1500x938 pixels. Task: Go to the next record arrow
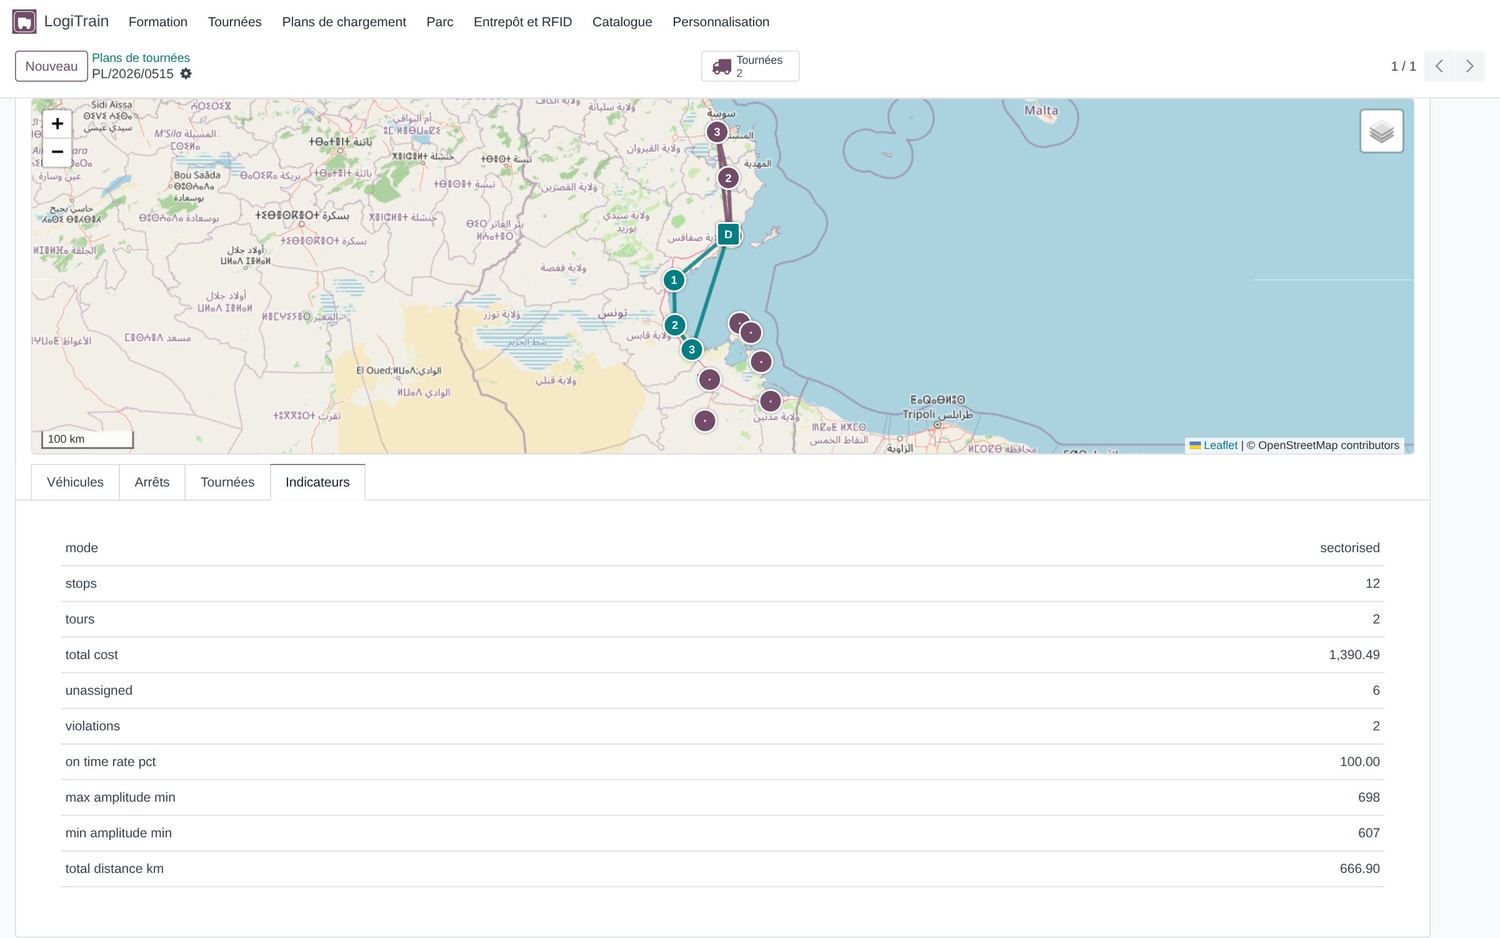point(1469,66)
